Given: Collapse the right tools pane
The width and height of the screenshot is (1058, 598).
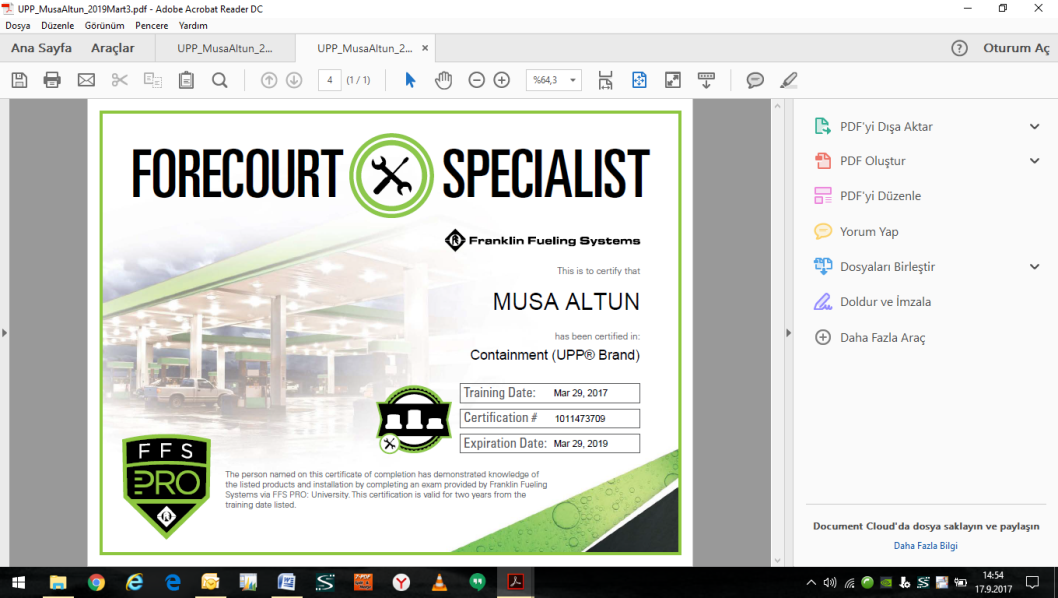Looking at the screenshot, I should [x=789, y=333].
